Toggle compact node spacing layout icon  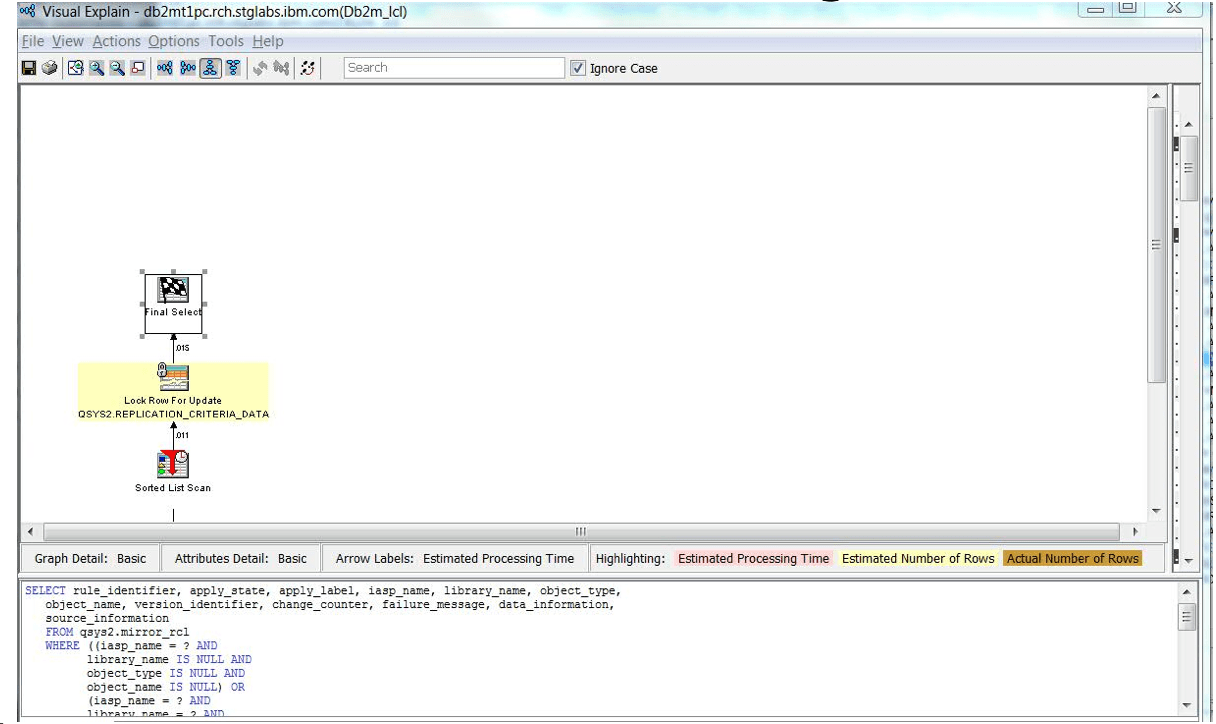click(233, 67)
